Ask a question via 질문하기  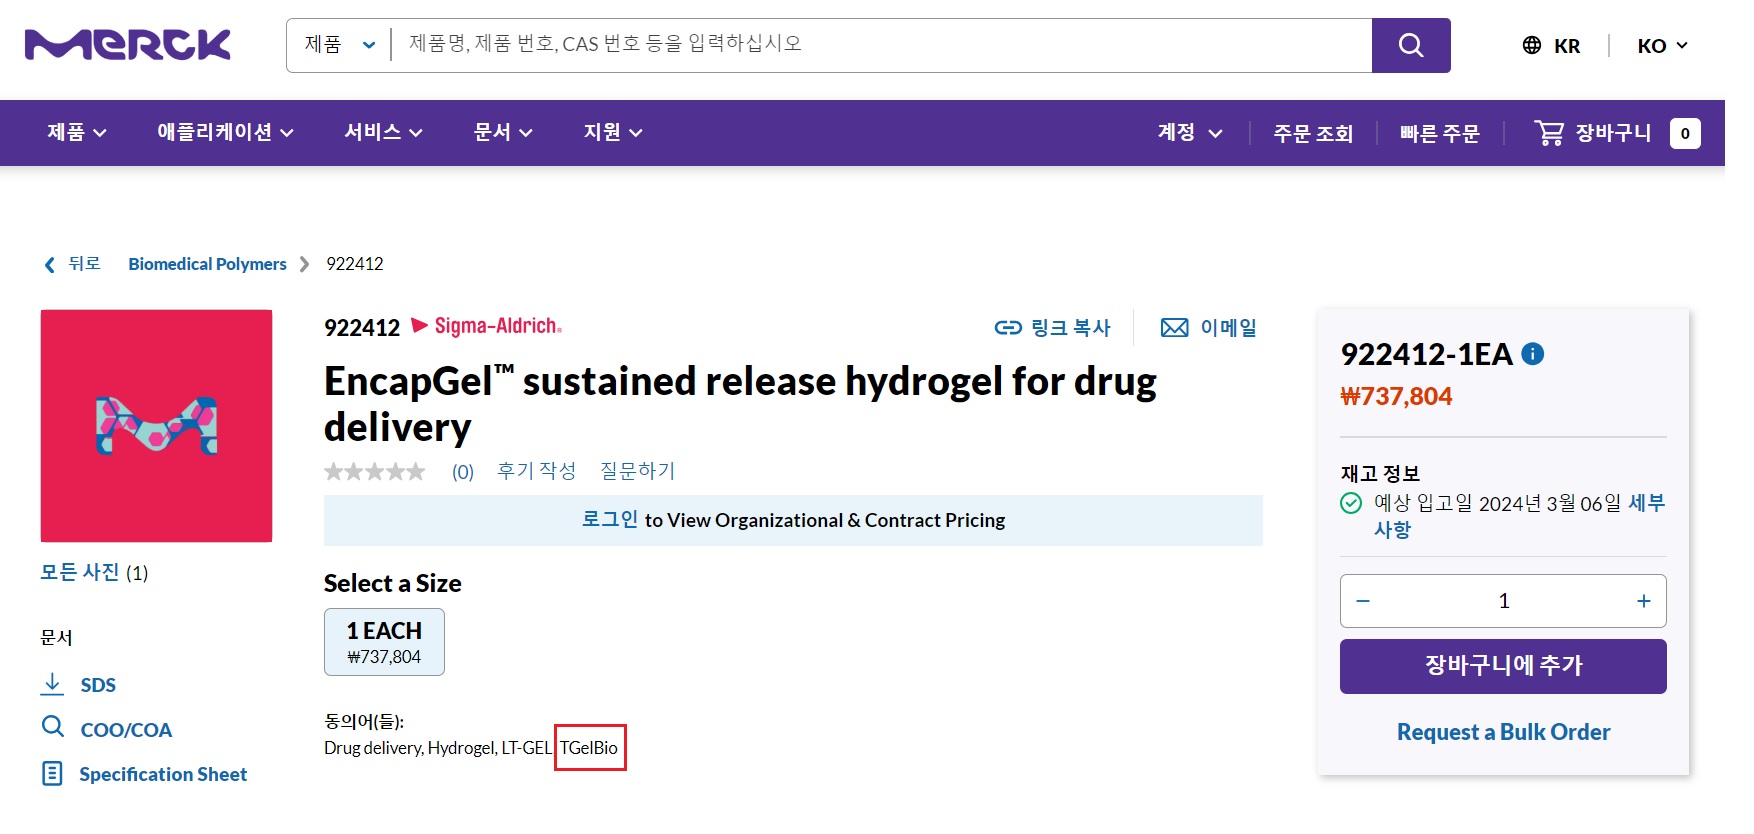pyautogui.click(x=638, y=471)
